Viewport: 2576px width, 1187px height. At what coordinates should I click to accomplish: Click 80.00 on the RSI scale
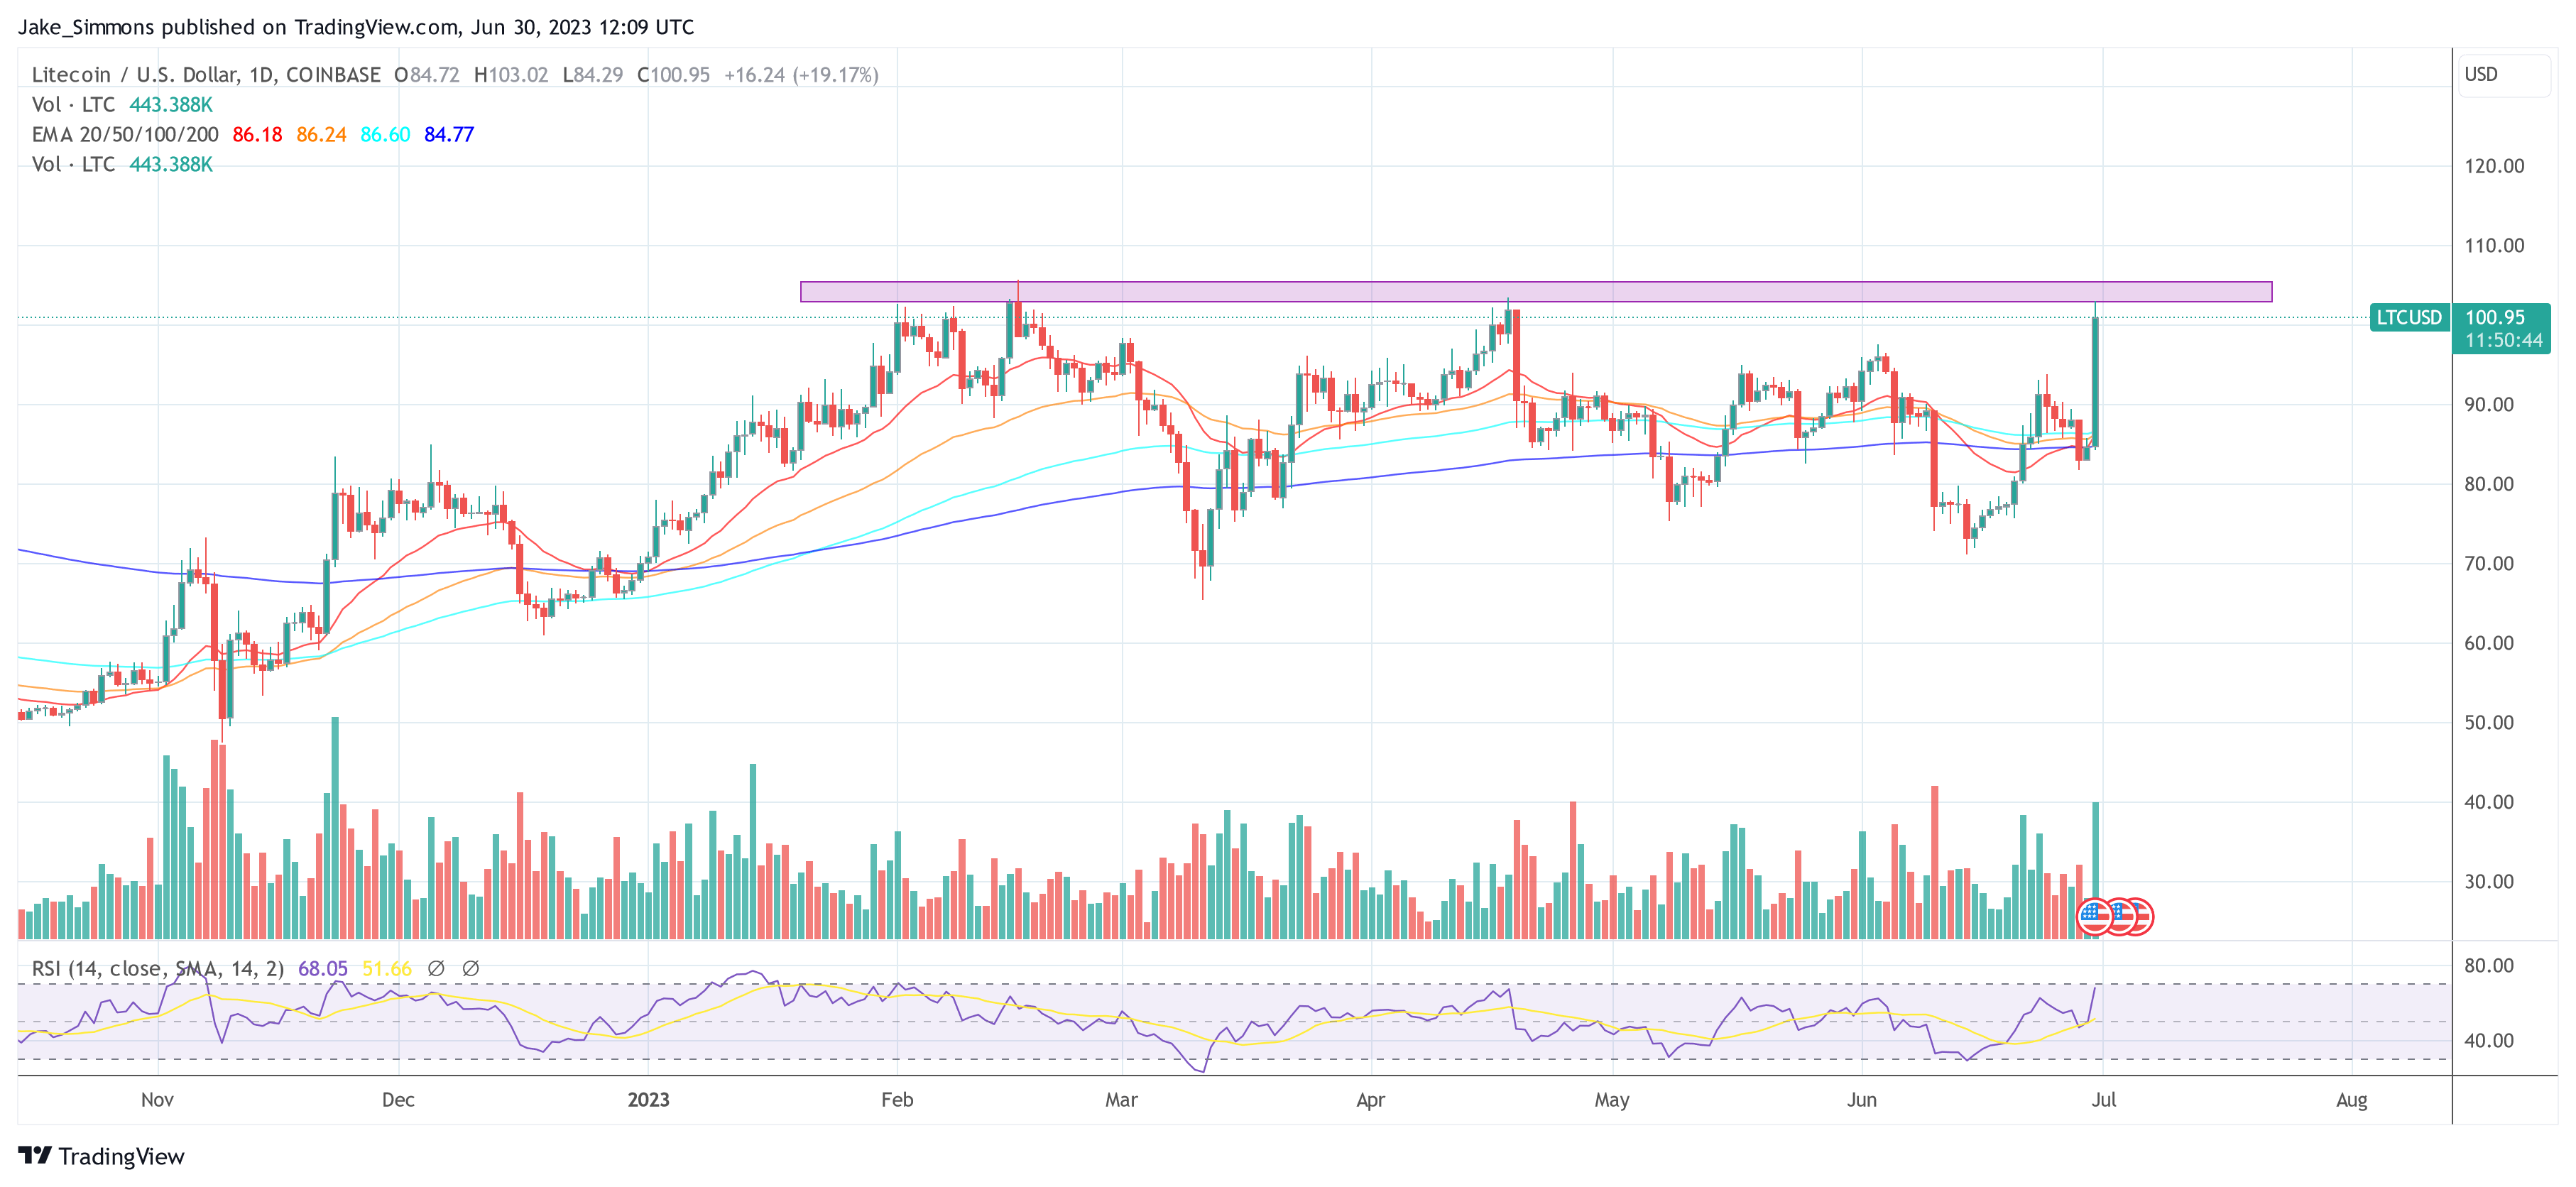coord(2489,965)
